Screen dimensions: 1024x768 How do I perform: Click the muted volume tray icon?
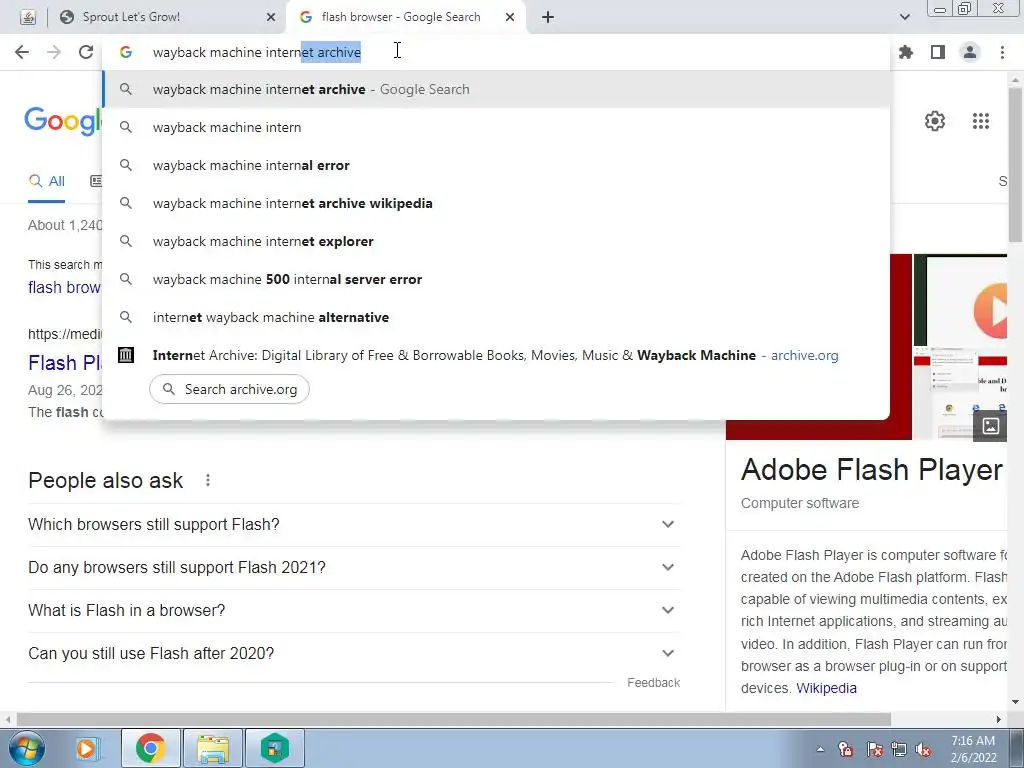click(923, 750)
